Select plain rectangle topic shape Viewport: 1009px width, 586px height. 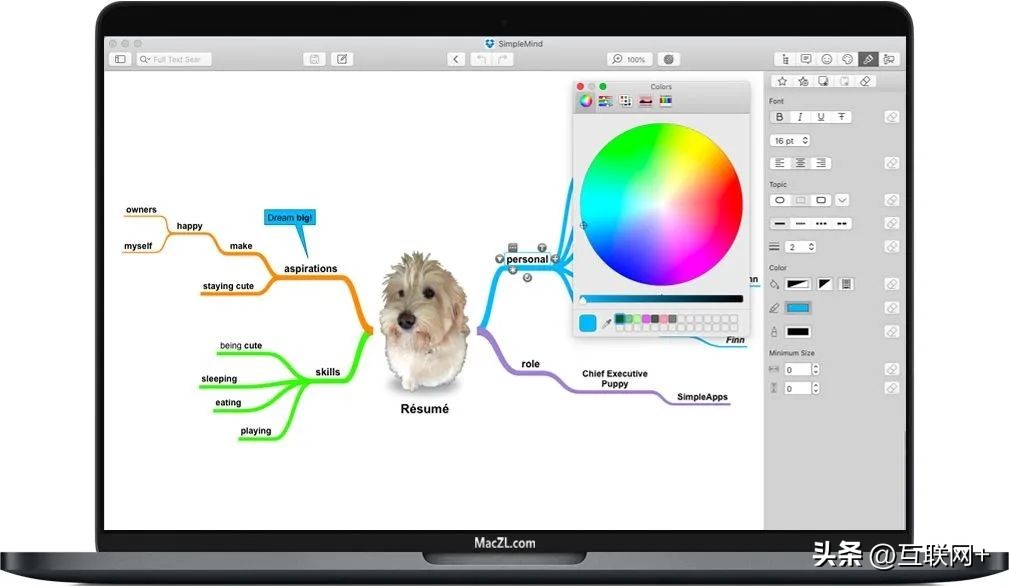[x=801, y=200]
